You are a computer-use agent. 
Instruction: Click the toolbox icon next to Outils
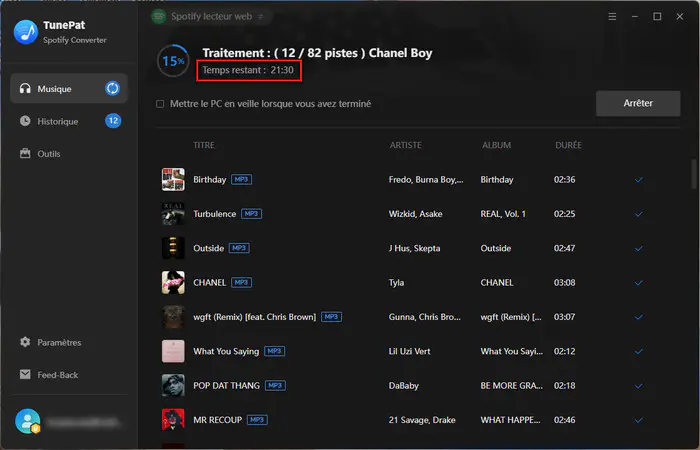click(x=25, y=153)
